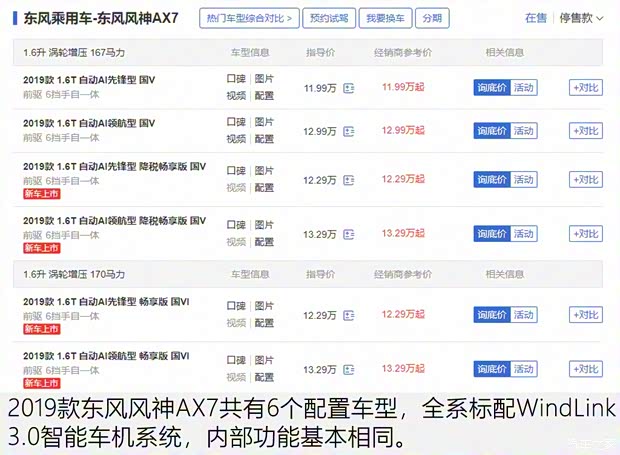This screenshot has width=620, height=455.
Task: Open 视频 link for AI领航型 国V 12.99万
Action: pos(236,139)
